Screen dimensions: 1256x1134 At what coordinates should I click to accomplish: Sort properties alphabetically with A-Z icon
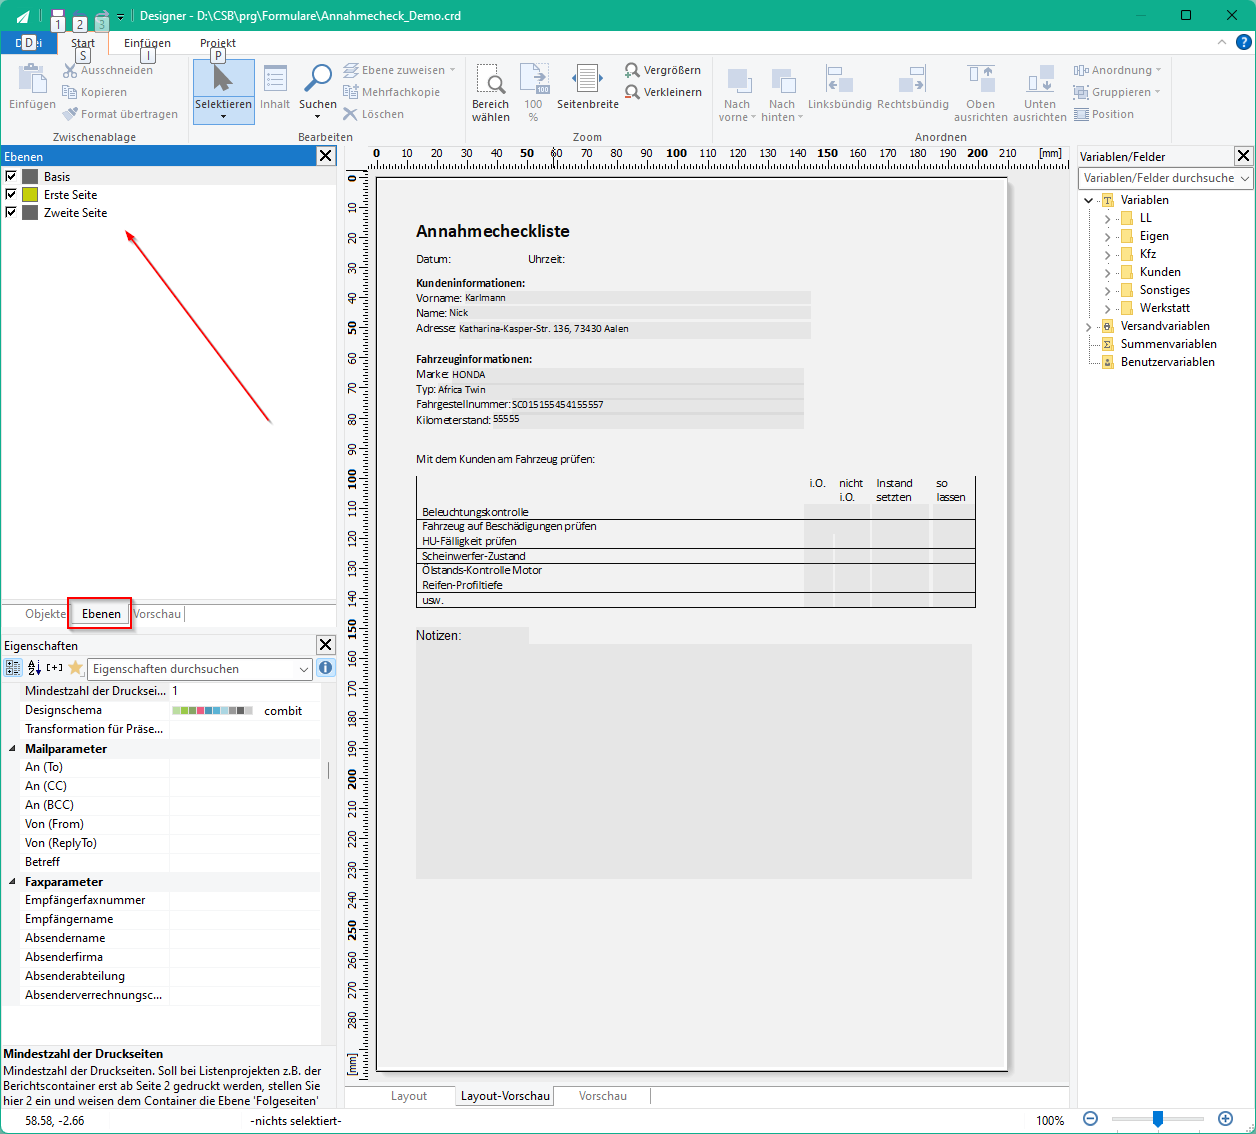click(x=34, y=668)
